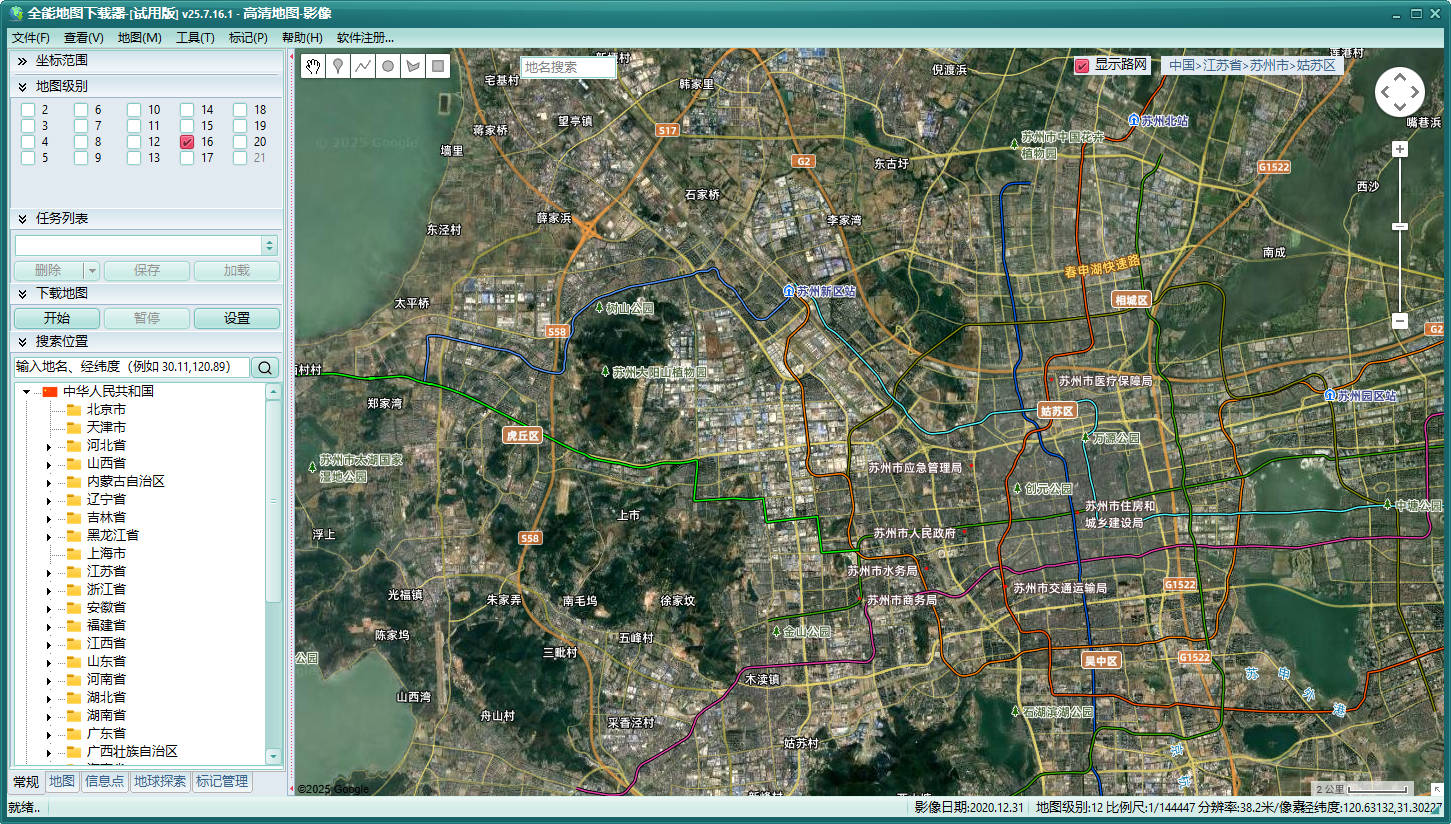Click the 苏州新区站 station icon
The width and height of the screenshot is (1451, 824).
tap(788, 291)
